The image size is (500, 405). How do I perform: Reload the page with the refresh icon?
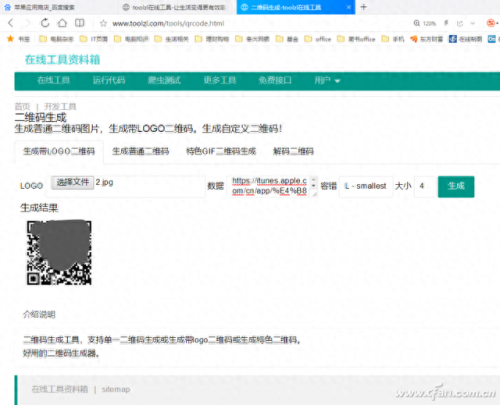pyautogui.click(x=45, y=23)
